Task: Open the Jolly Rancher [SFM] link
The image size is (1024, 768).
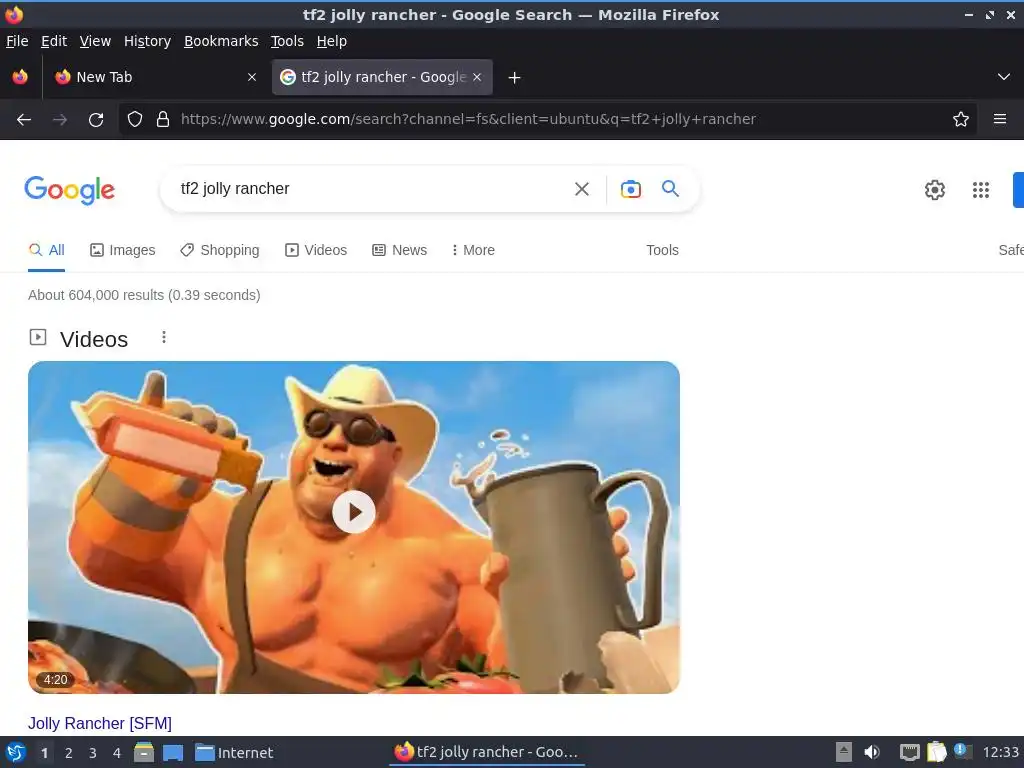Action: coord(100,723)
